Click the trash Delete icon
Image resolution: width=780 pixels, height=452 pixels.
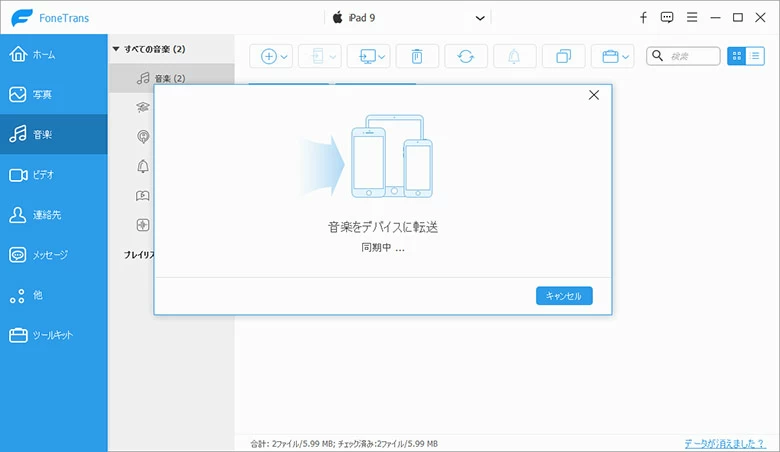click(x=417, y=57)
